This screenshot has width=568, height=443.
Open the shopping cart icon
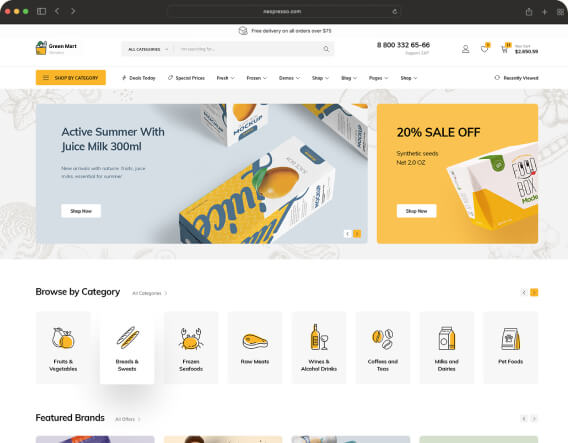click(x=505, y=49)
